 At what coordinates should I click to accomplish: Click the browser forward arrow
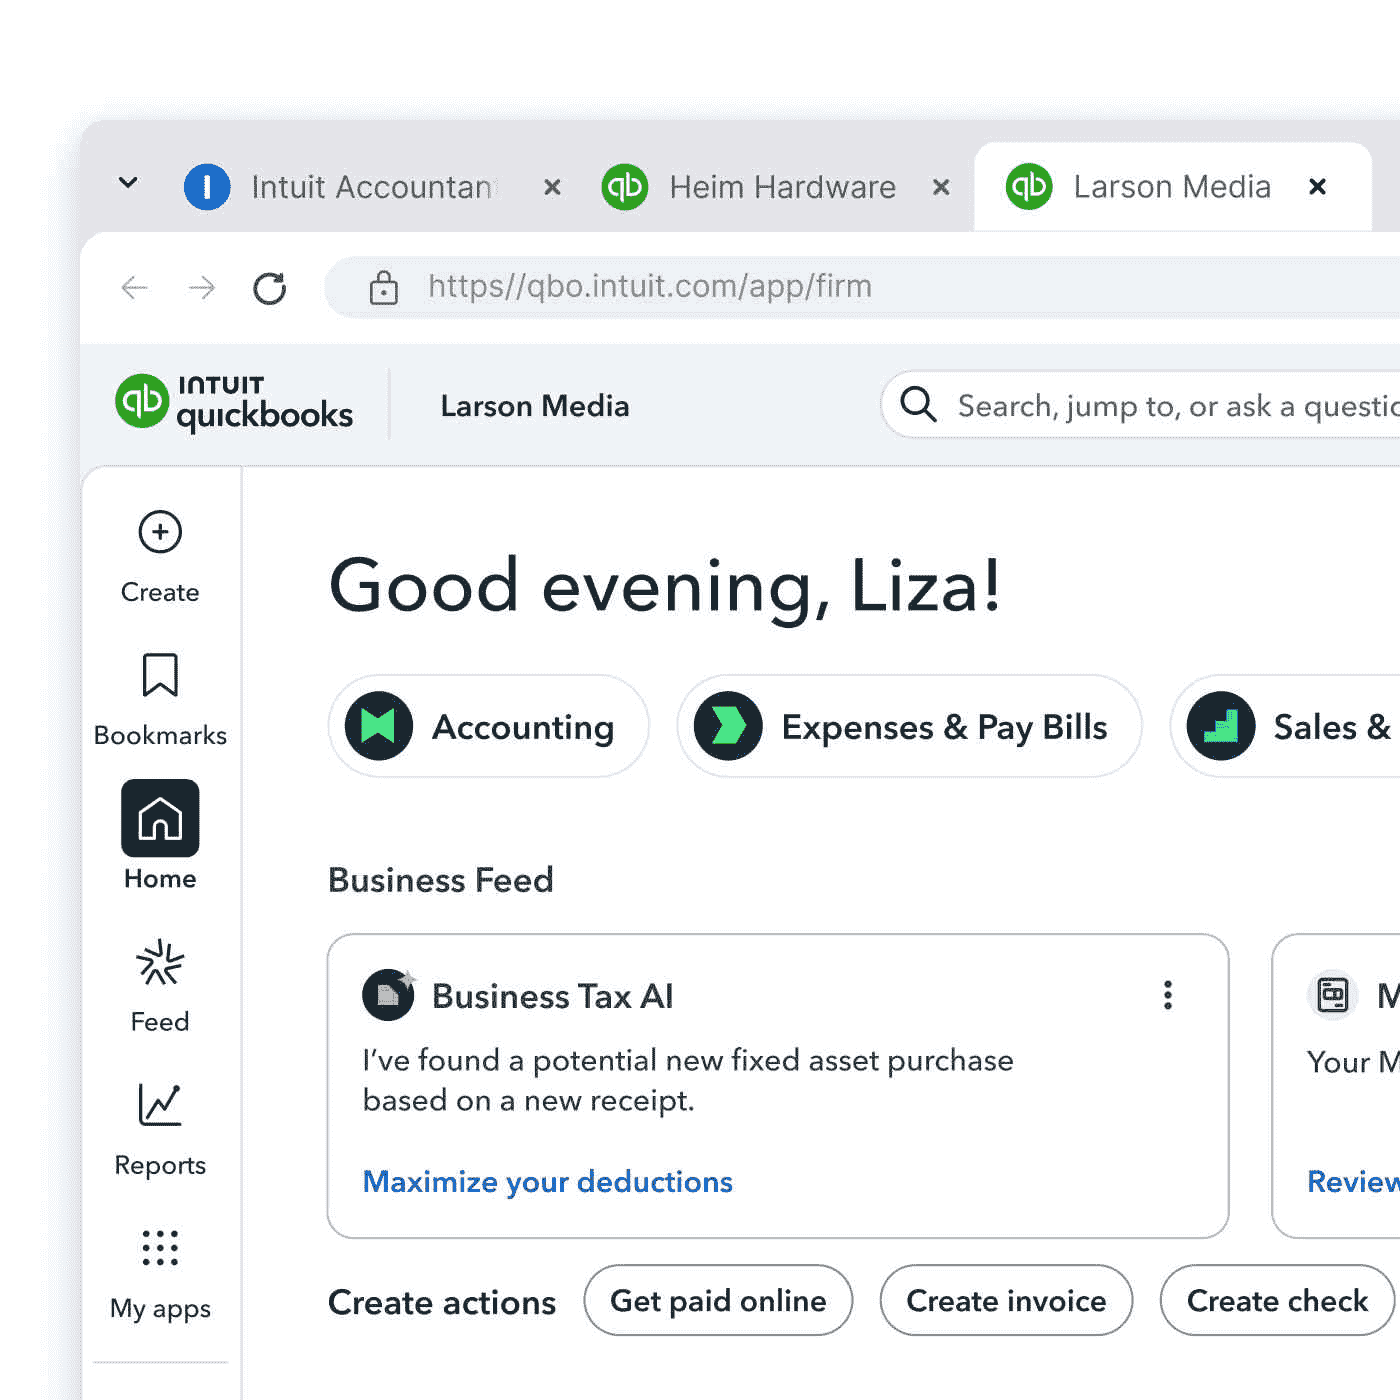pos(202,288)
